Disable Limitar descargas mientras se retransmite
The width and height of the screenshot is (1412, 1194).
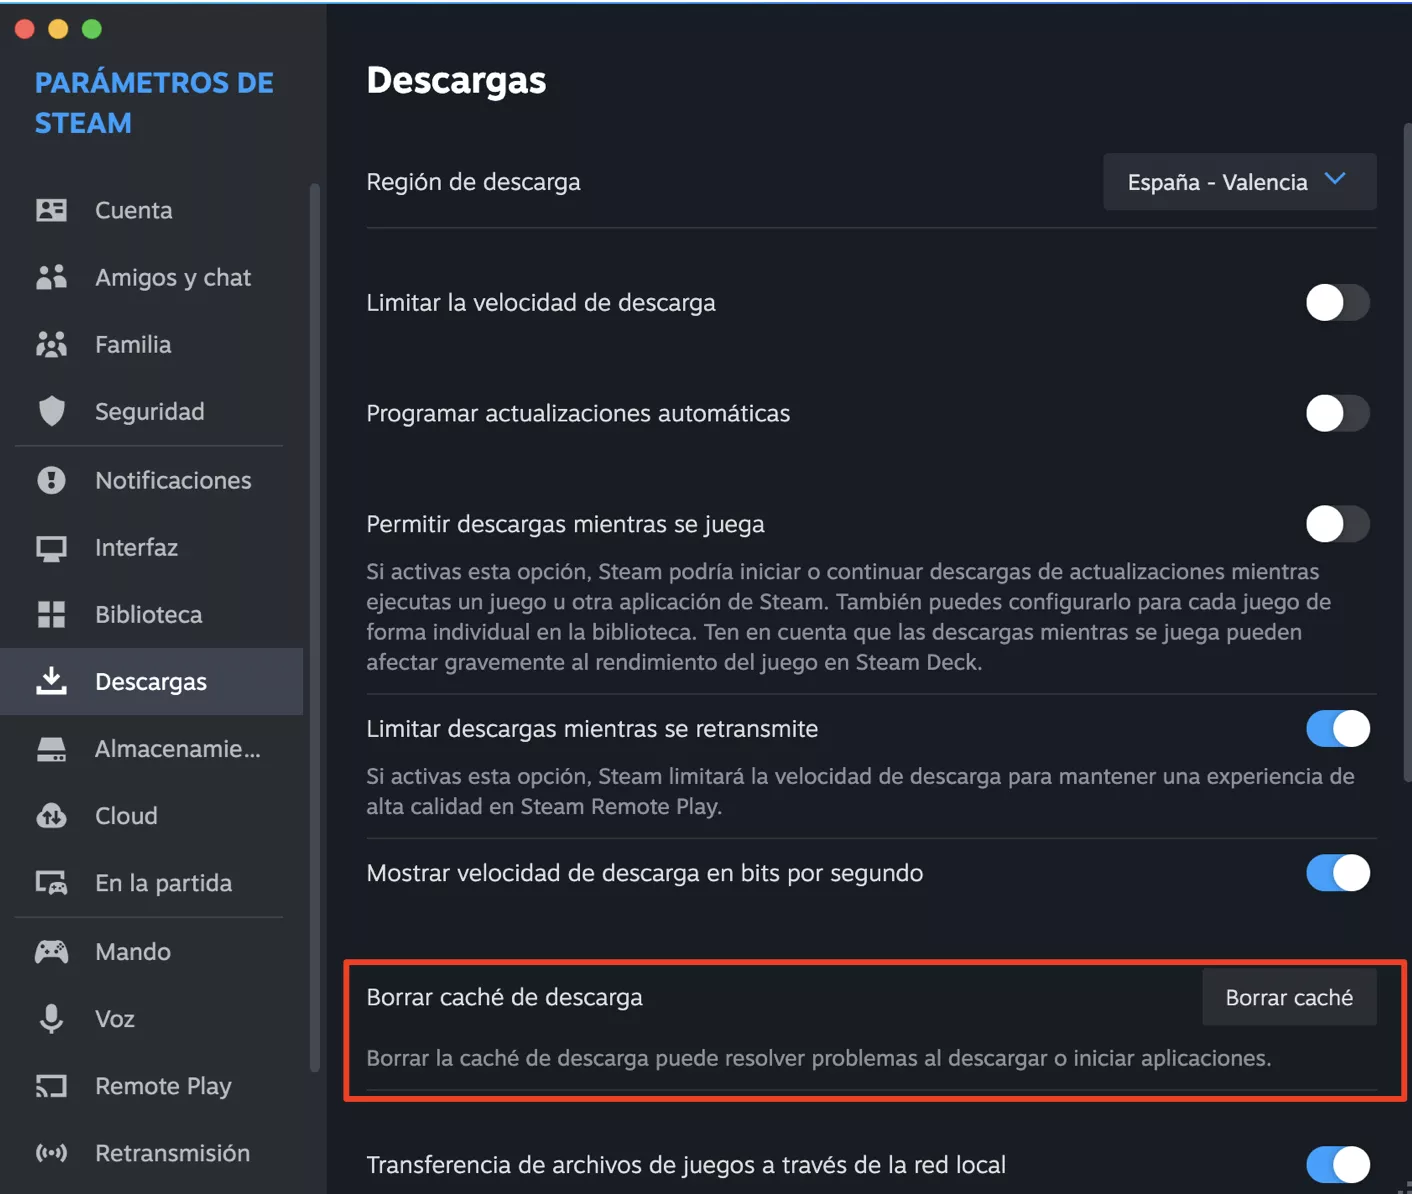point(1337,729)
